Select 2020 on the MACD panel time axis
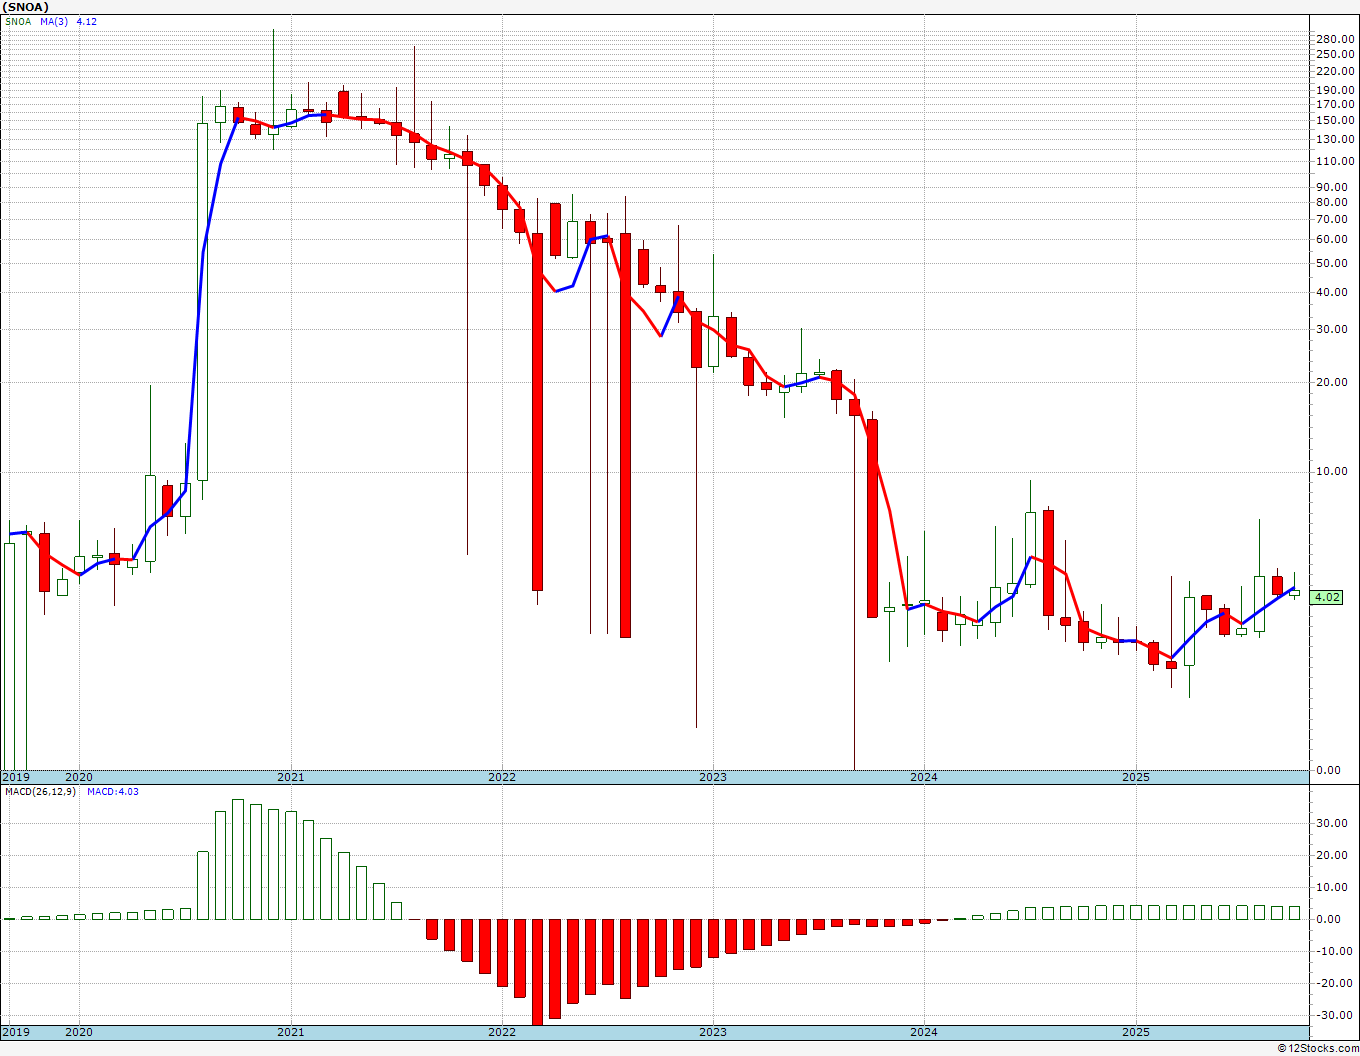Screen dimensions: 1360x1056 pos(78,1031)
